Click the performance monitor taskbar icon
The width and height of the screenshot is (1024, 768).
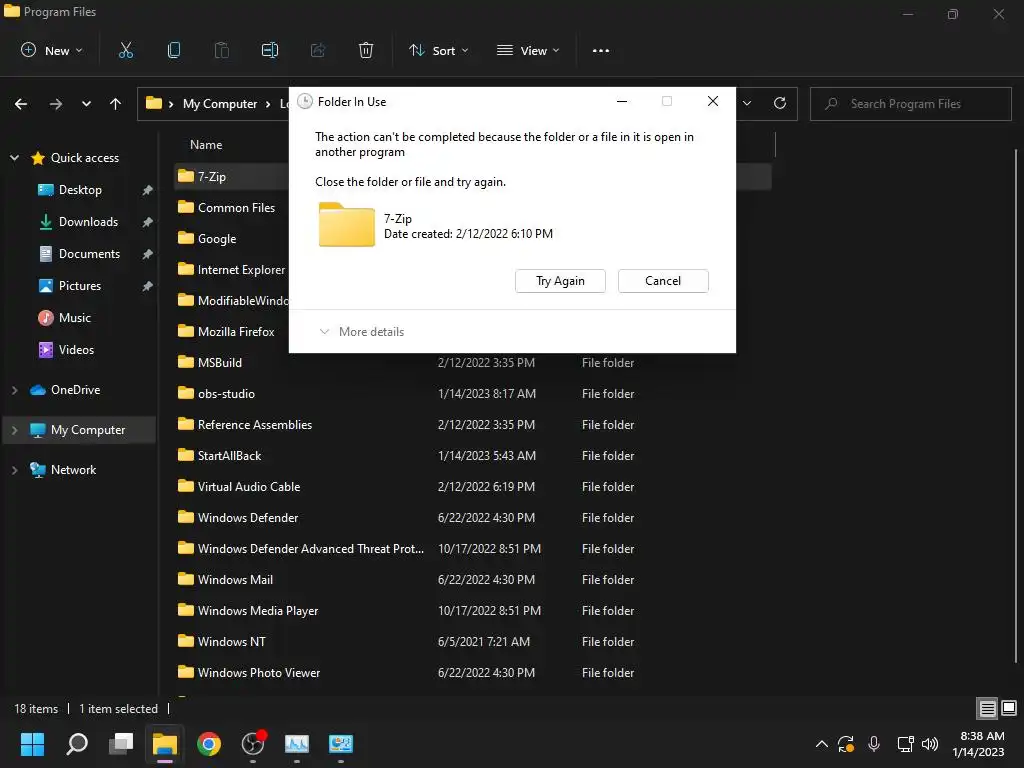pyautogui.click(x=296, y=744)
